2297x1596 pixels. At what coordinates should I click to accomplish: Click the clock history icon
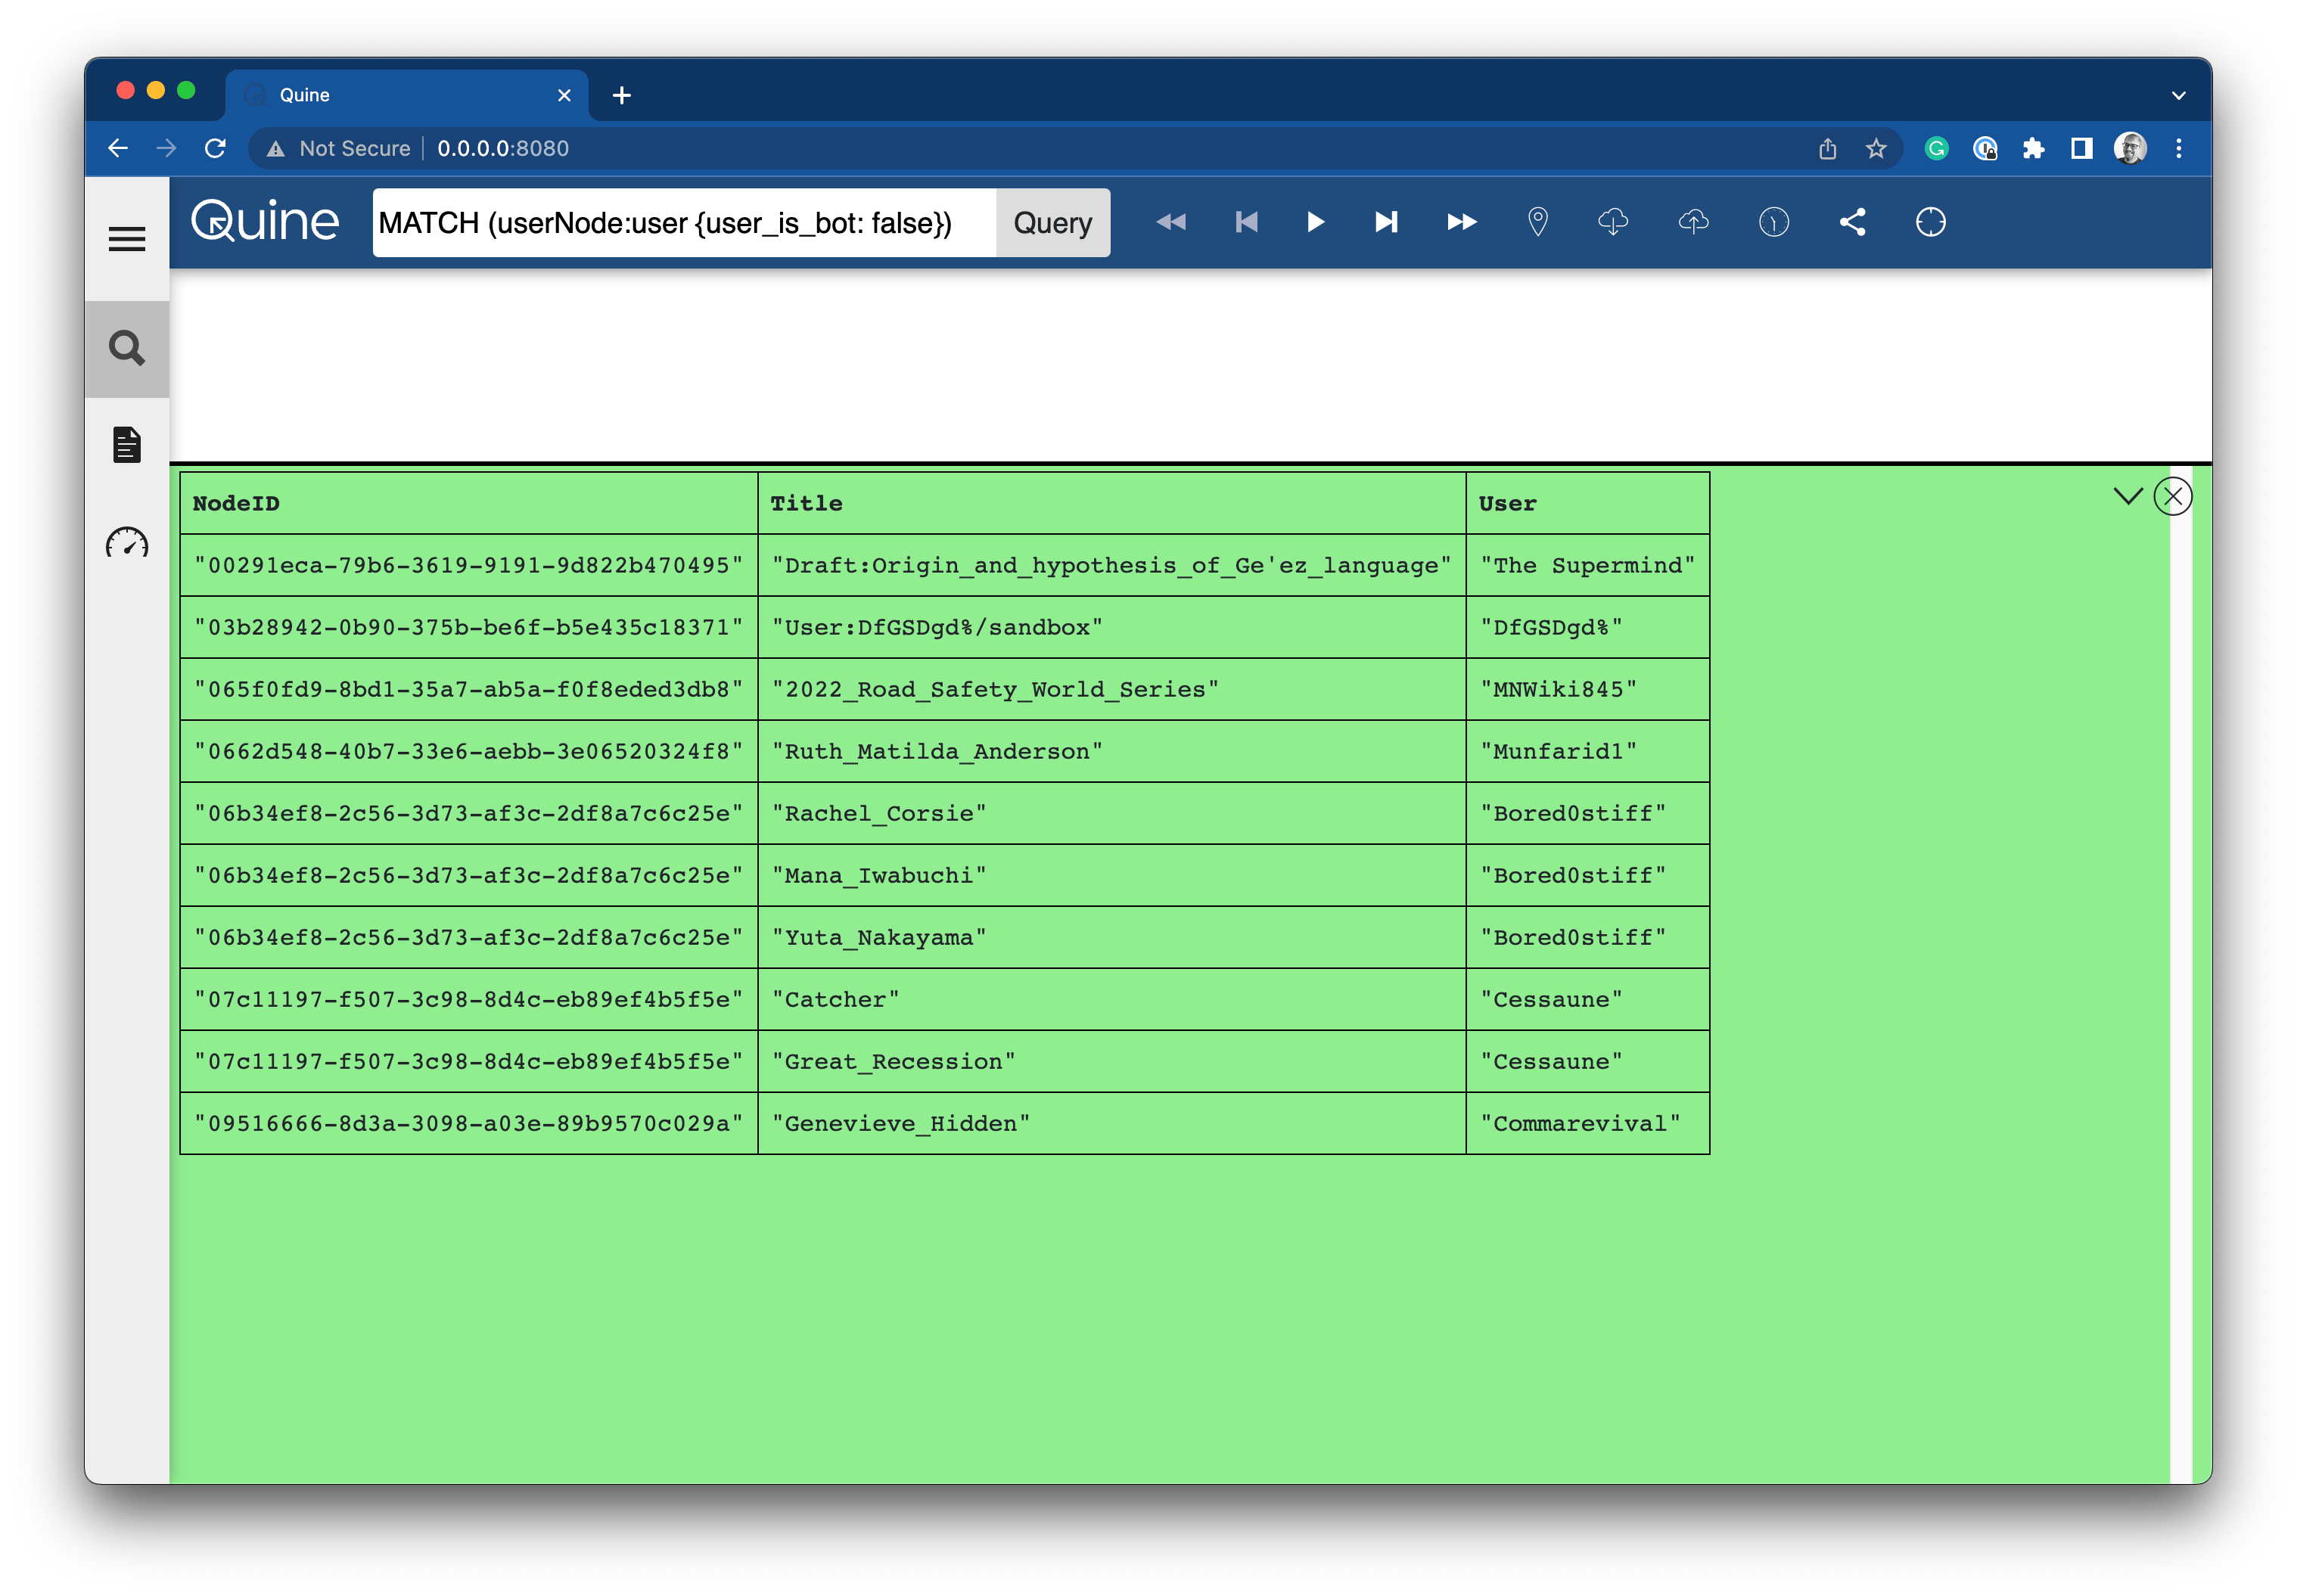[1773, 222]
